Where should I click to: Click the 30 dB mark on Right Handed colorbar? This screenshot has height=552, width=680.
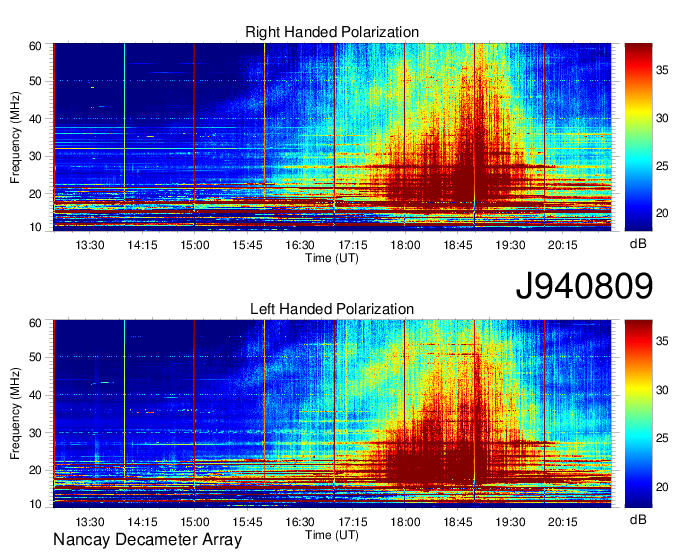662,118
